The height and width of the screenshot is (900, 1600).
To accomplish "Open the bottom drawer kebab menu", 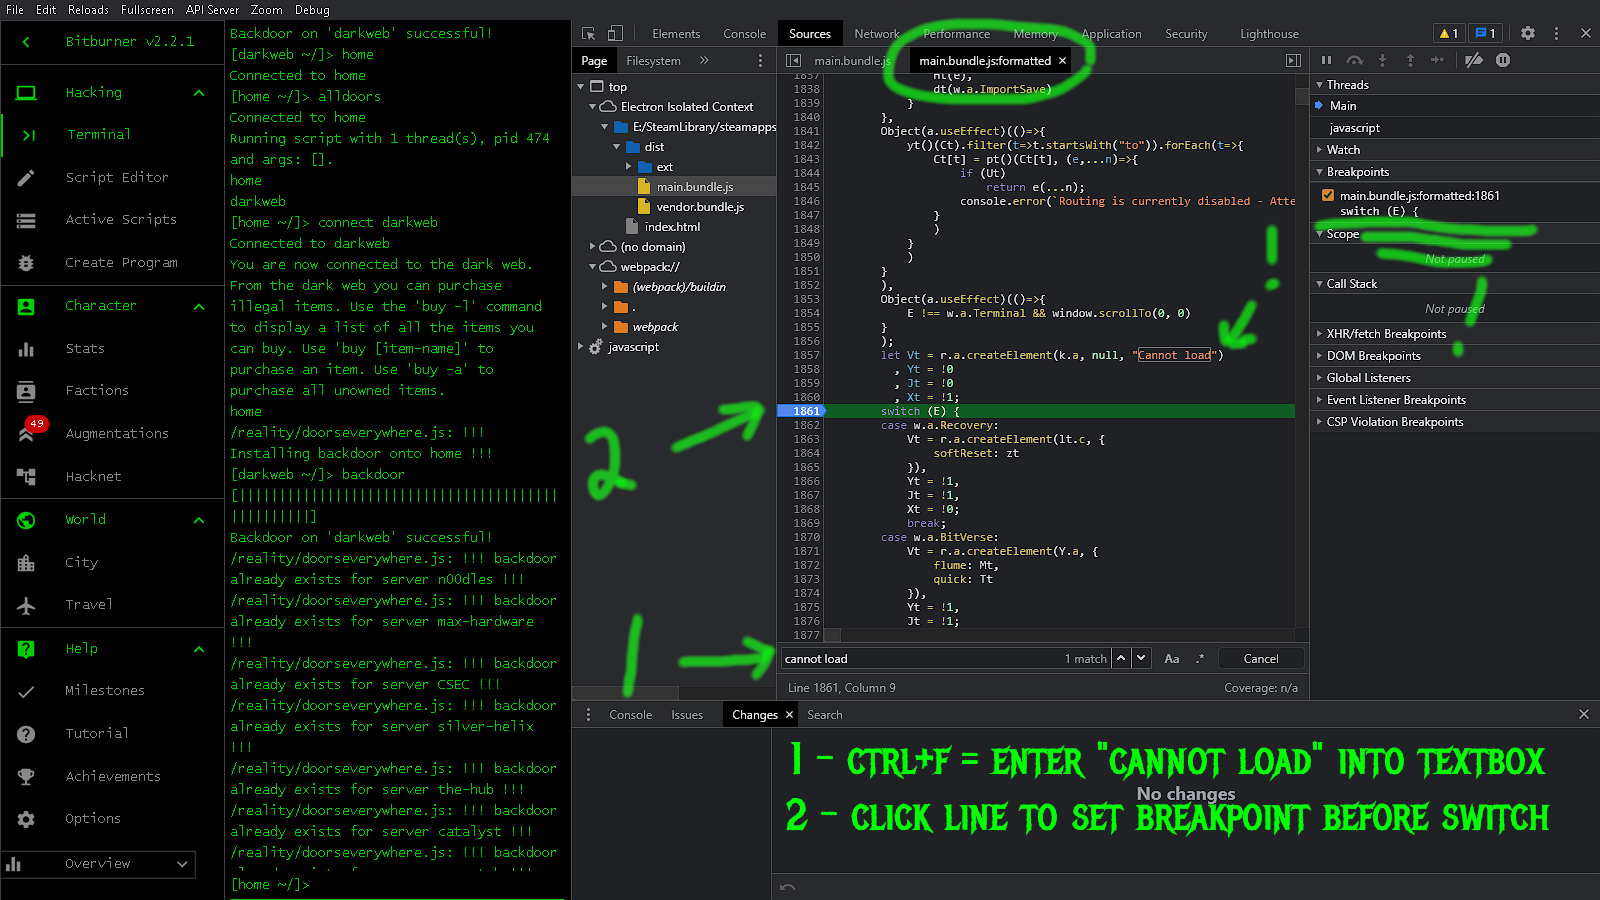I will pyautogui.click(x=588, y=714).
